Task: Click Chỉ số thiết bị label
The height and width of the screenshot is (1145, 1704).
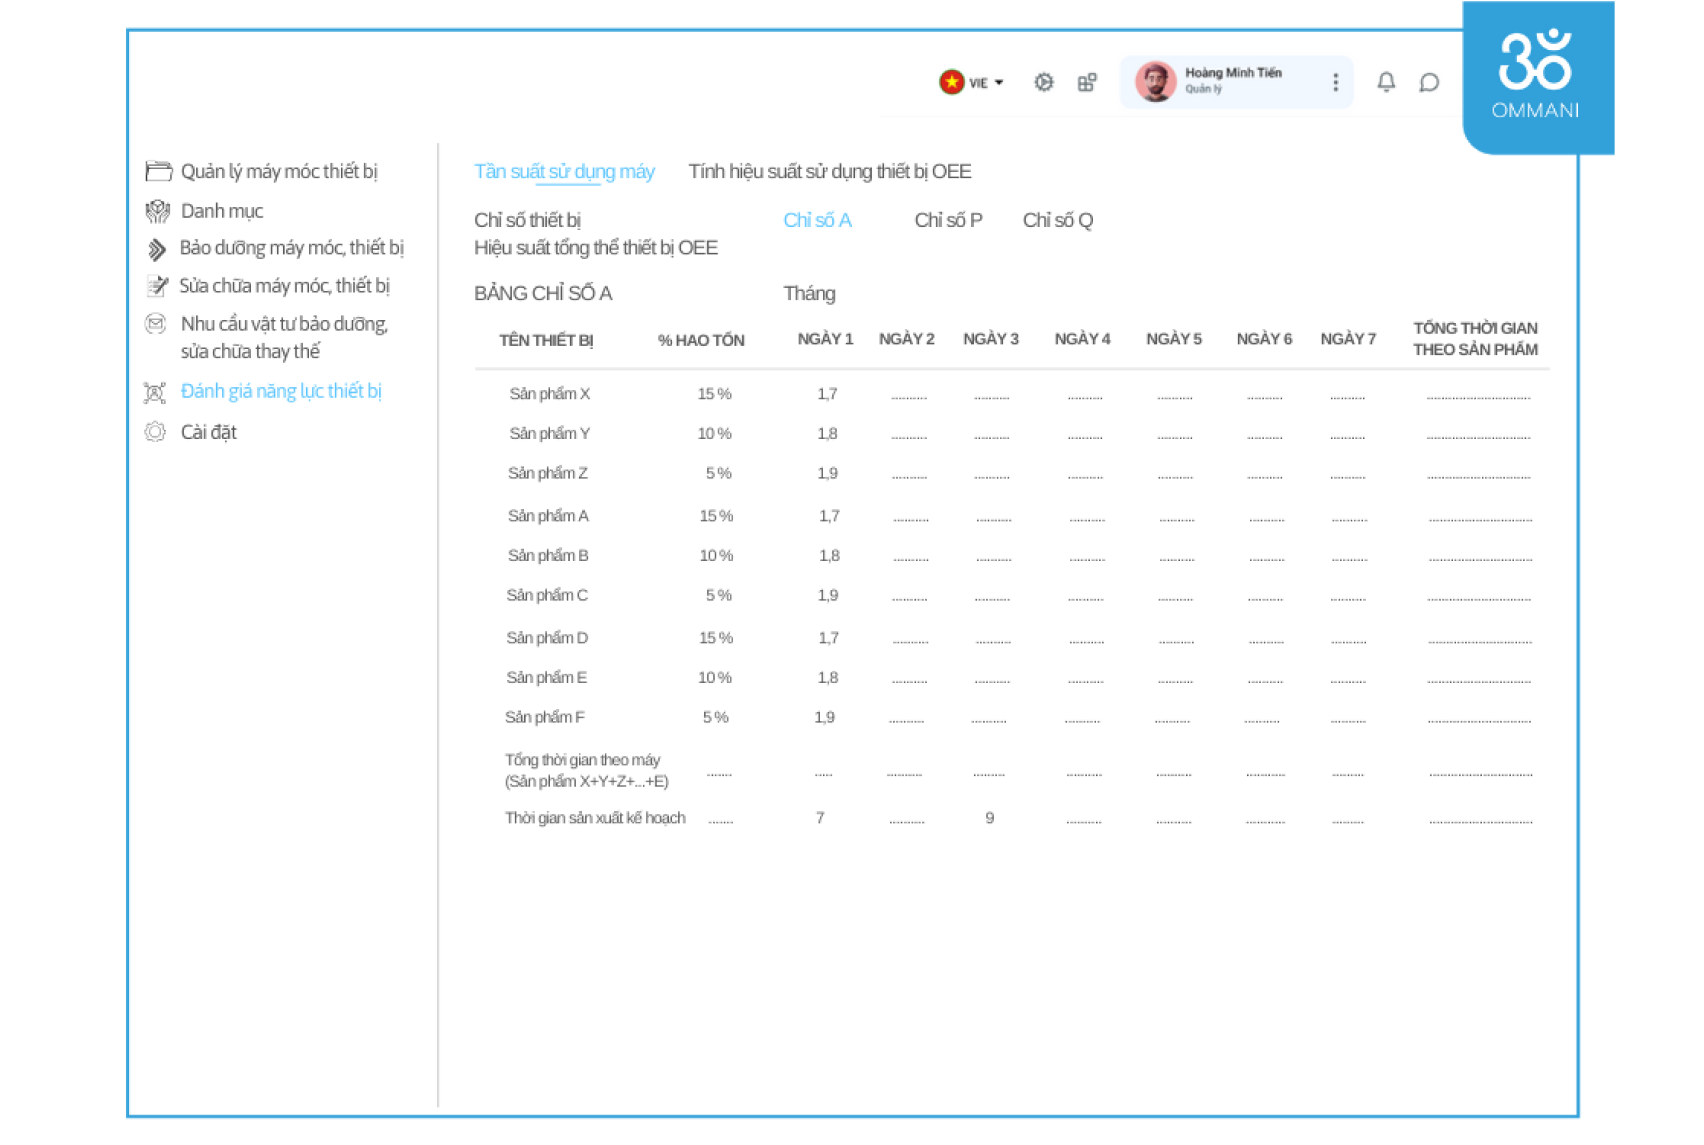Action: [527, 220]
